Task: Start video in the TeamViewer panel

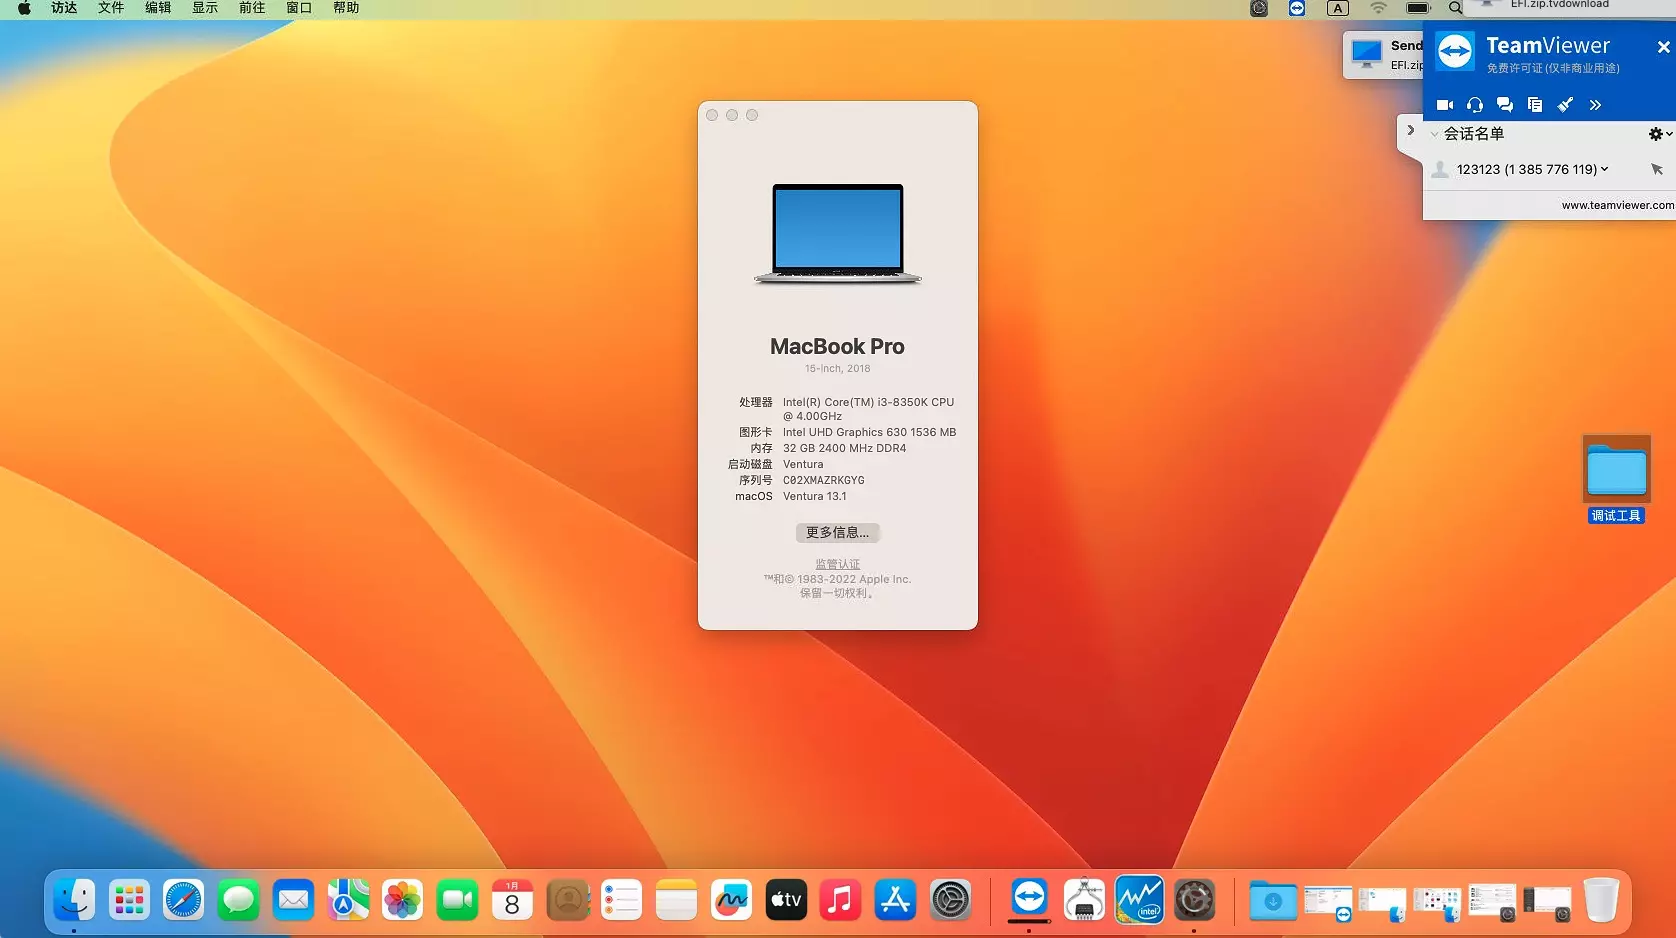Action: click(1445, 105)
